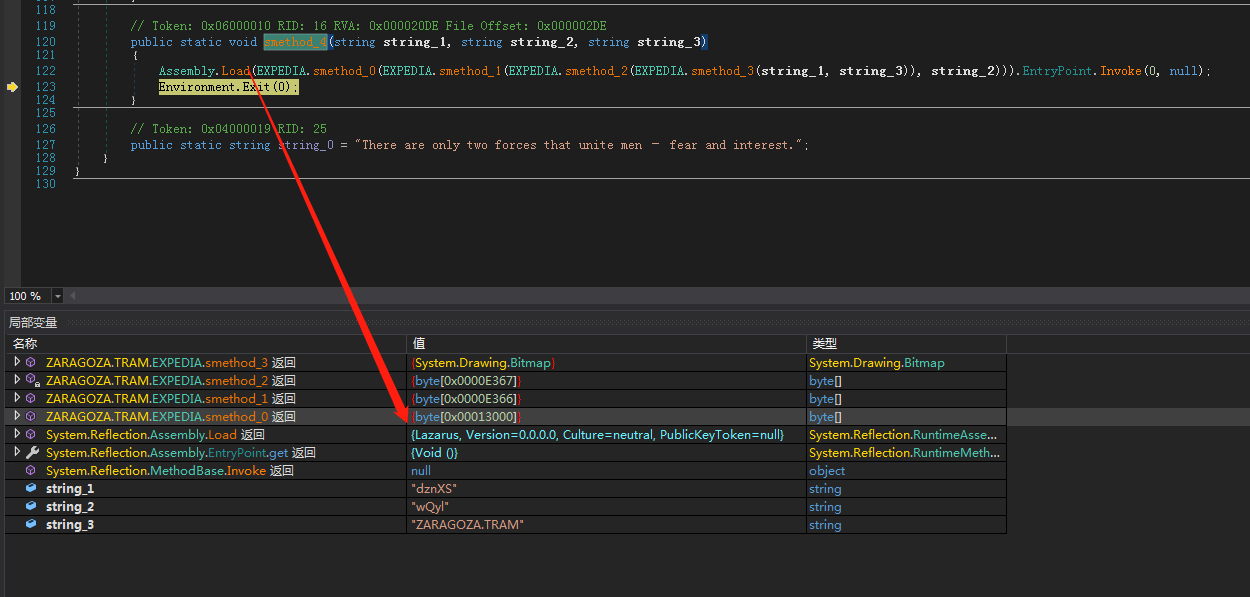Viewport: 1250px width, 597px height.
Task: Click the {Void ()} value cell
Action: pos(606,453)
